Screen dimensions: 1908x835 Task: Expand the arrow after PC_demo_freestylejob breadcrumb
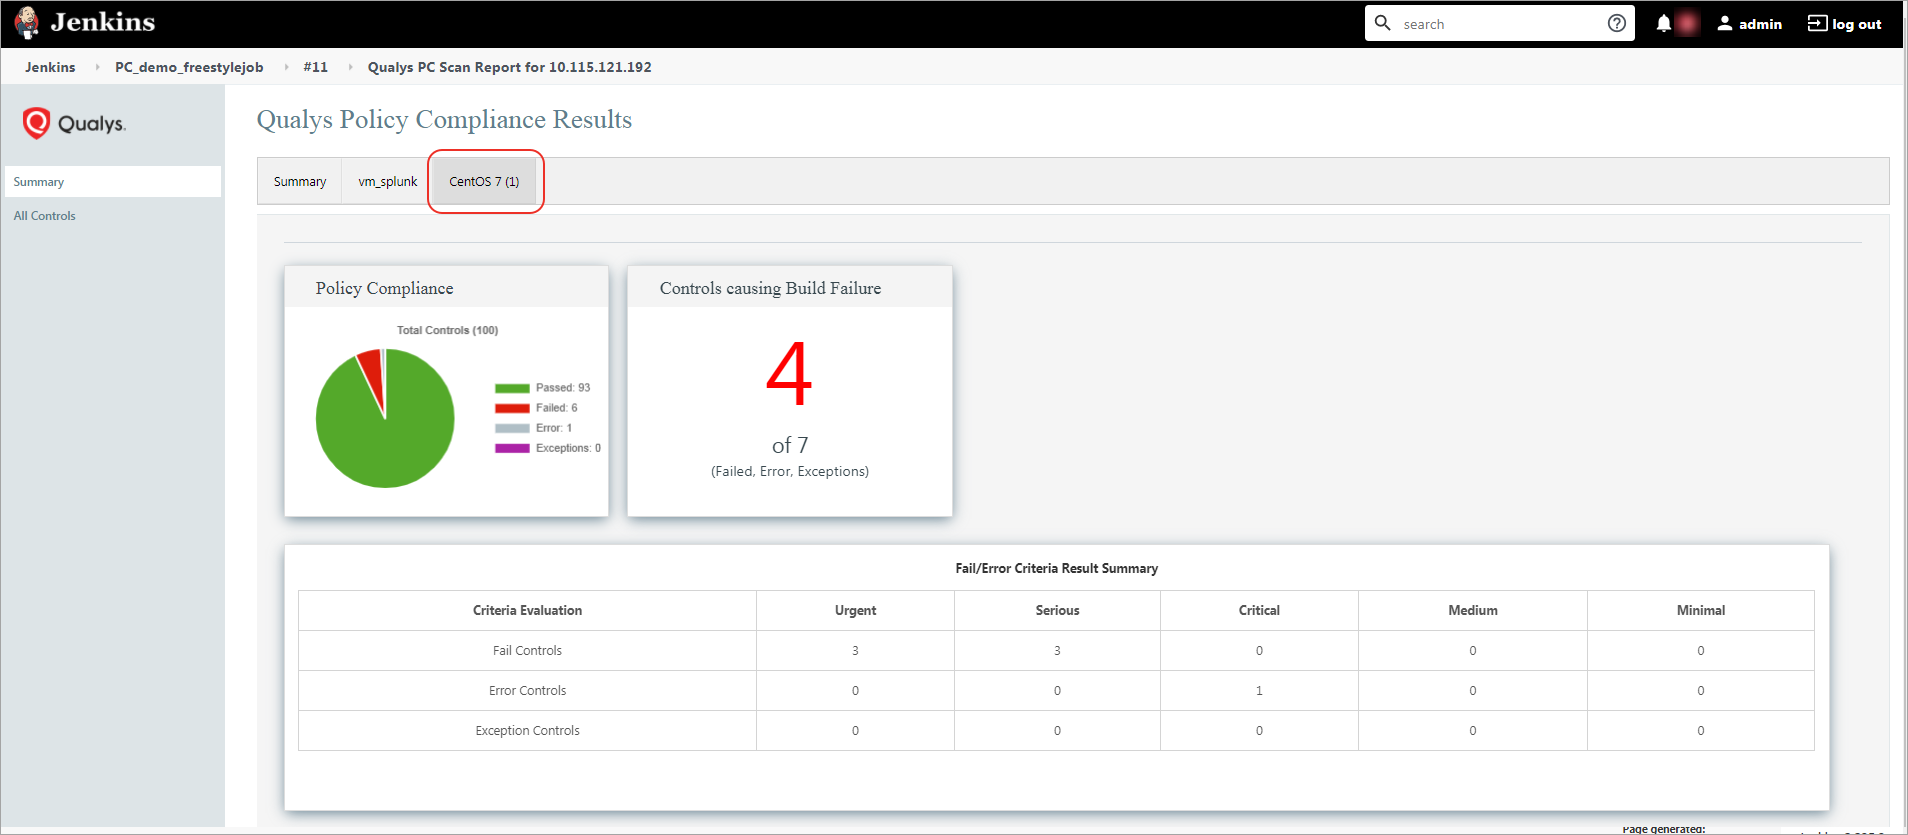click(286, 67)
